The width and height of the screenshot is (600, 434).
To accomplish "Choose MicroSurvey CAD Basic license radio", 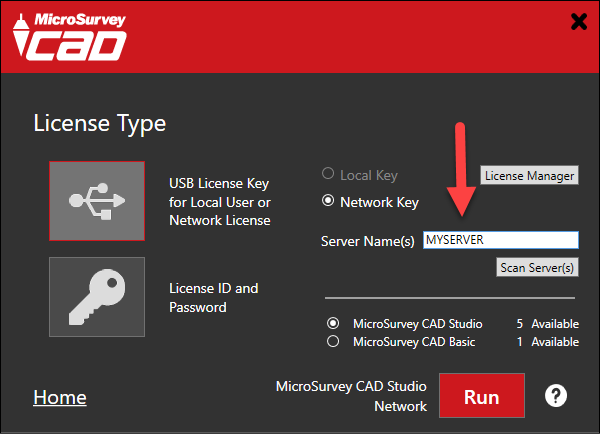I will [333, 341].
